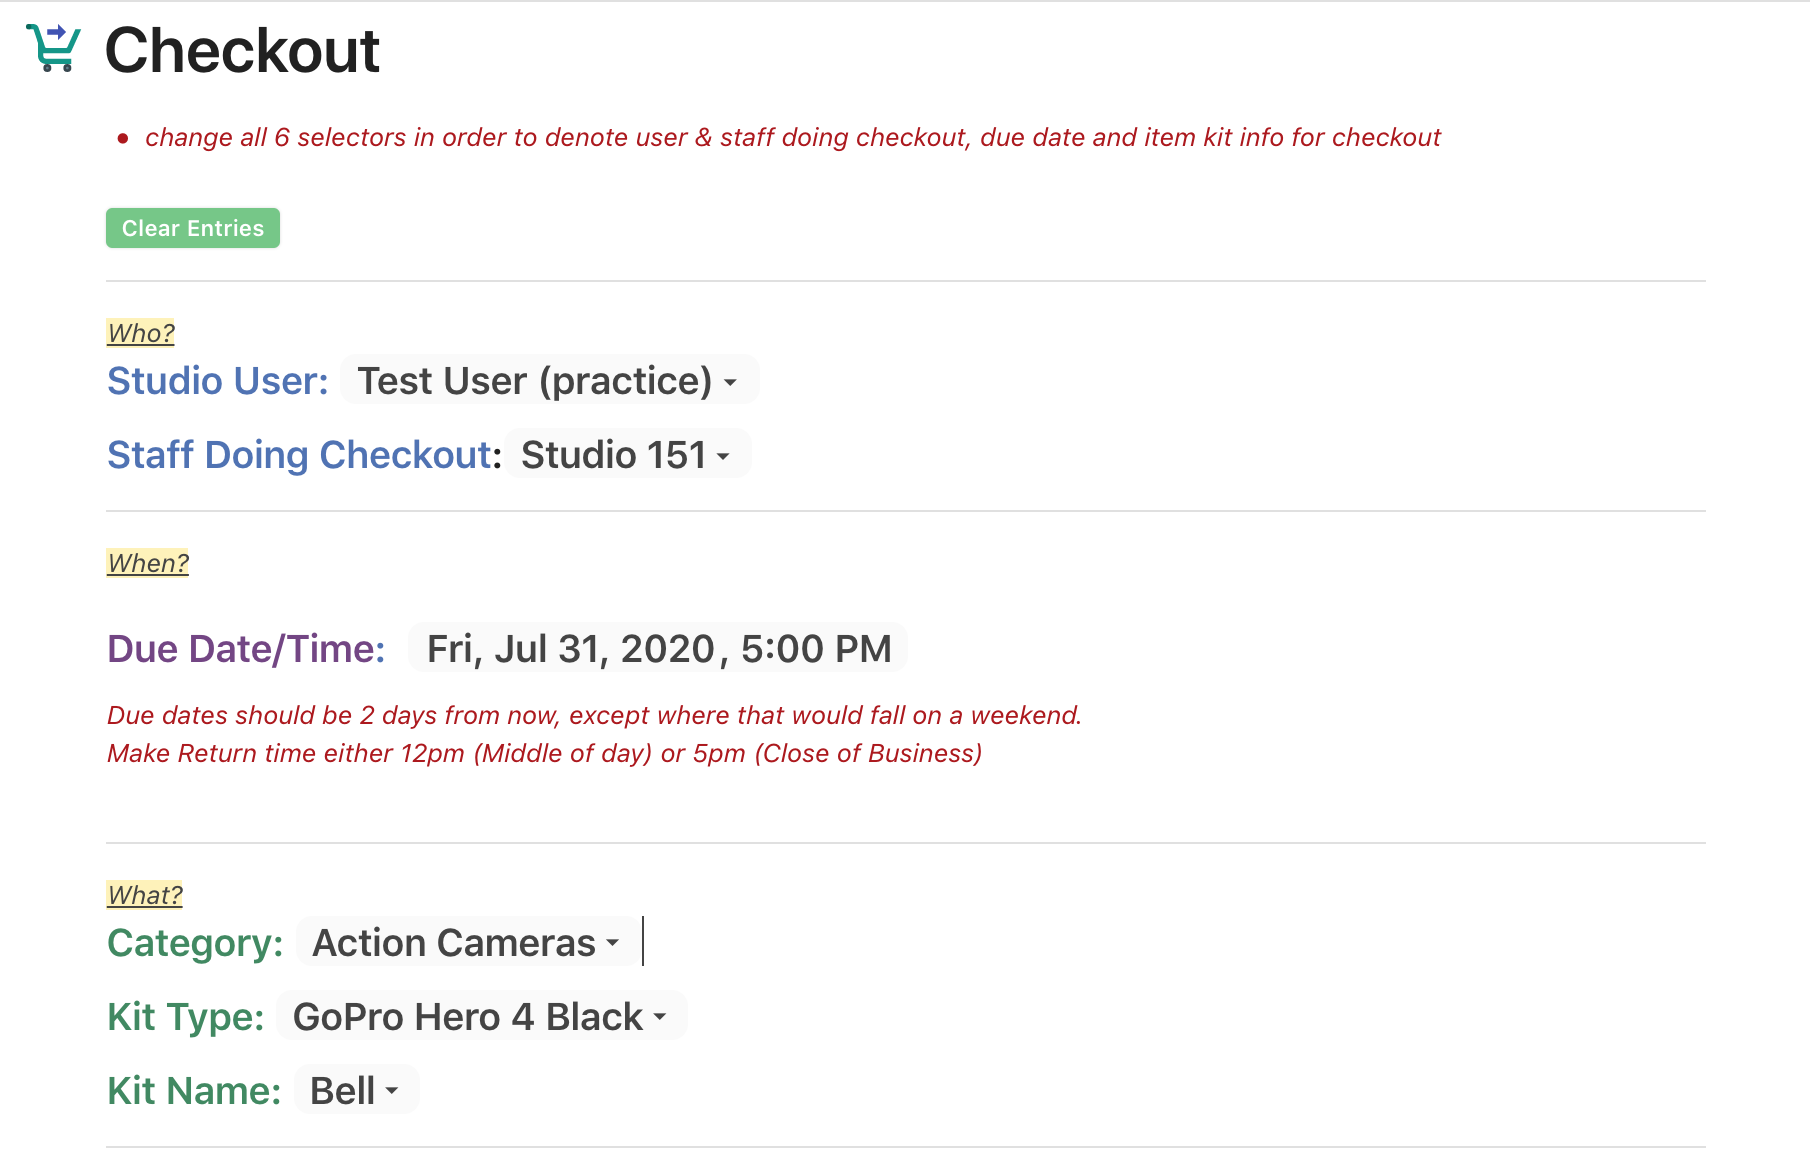Screen dimensions: 1810x1162
Task: Expand the Kit Name dropdown showing Bell
Action: click(x=355, y=1091)
